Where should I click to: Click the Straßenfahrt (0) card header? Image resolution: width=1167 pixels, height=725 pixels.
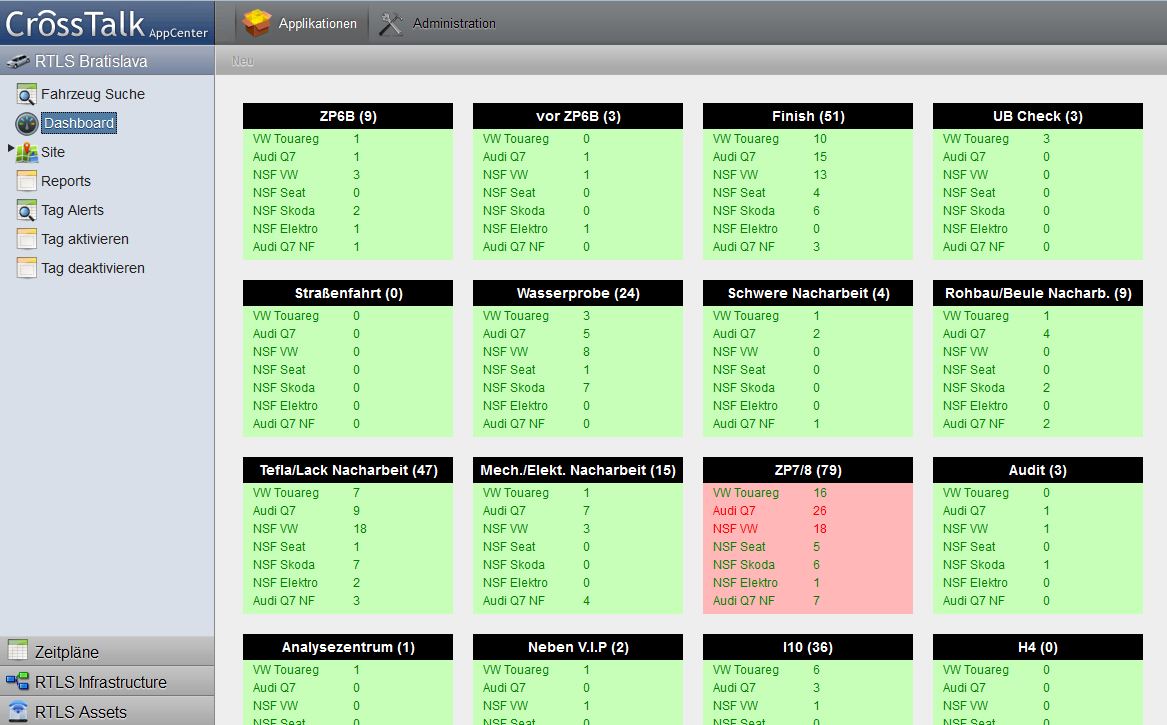tap(348, 293)
